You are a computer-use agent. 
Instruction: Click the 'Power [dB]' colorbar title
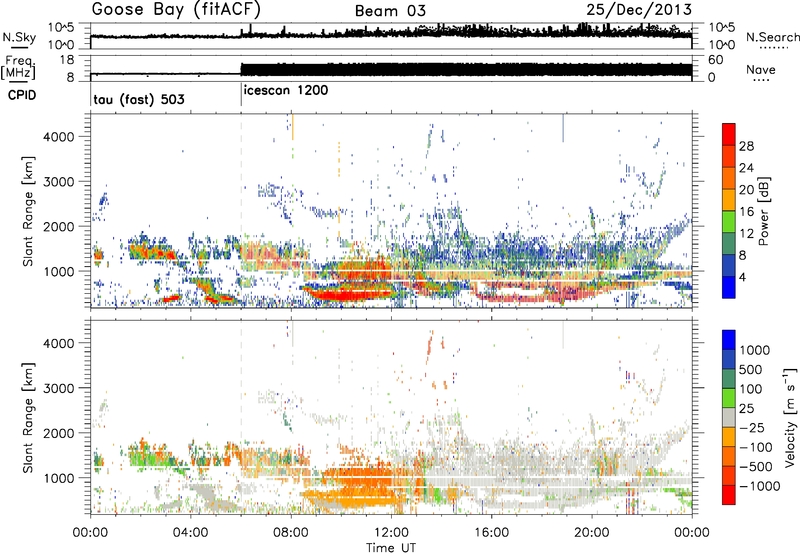tap(764, 211)
